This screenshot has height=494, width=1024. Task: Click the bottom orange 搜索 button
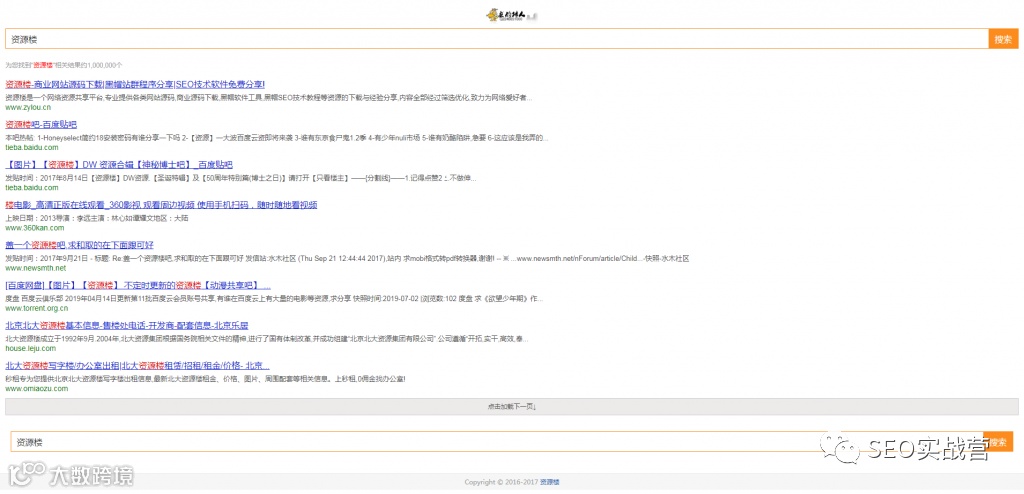998,442
